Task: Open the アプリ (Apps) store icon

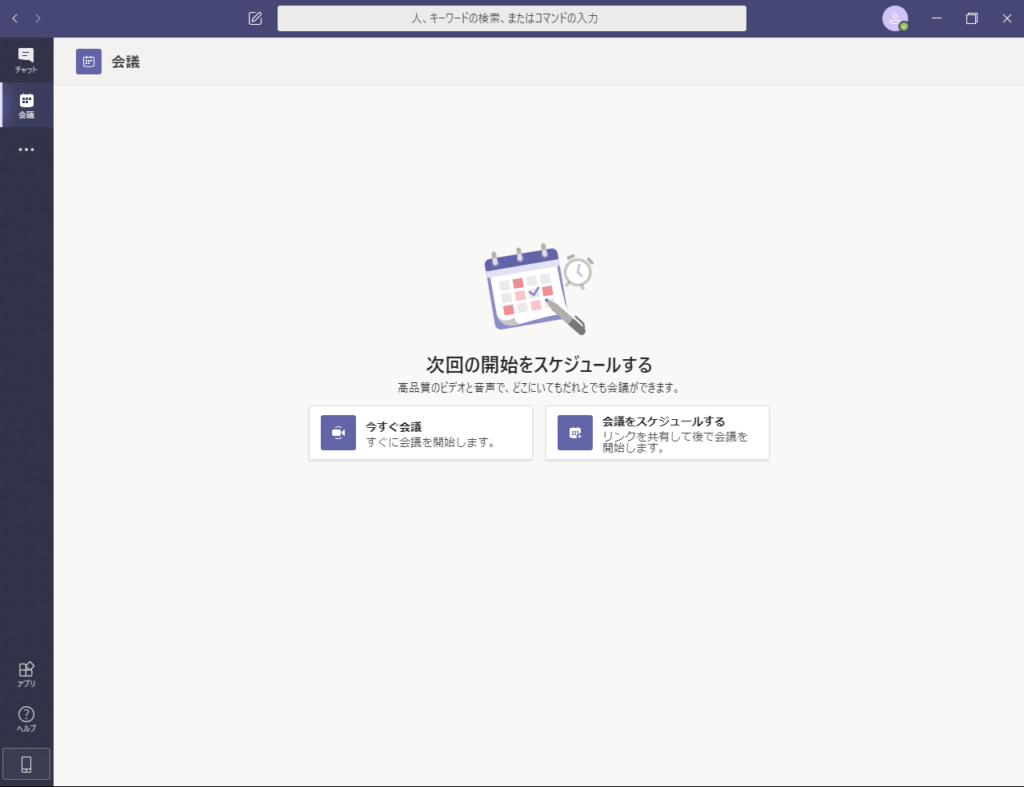Action: tap(26, 674)
